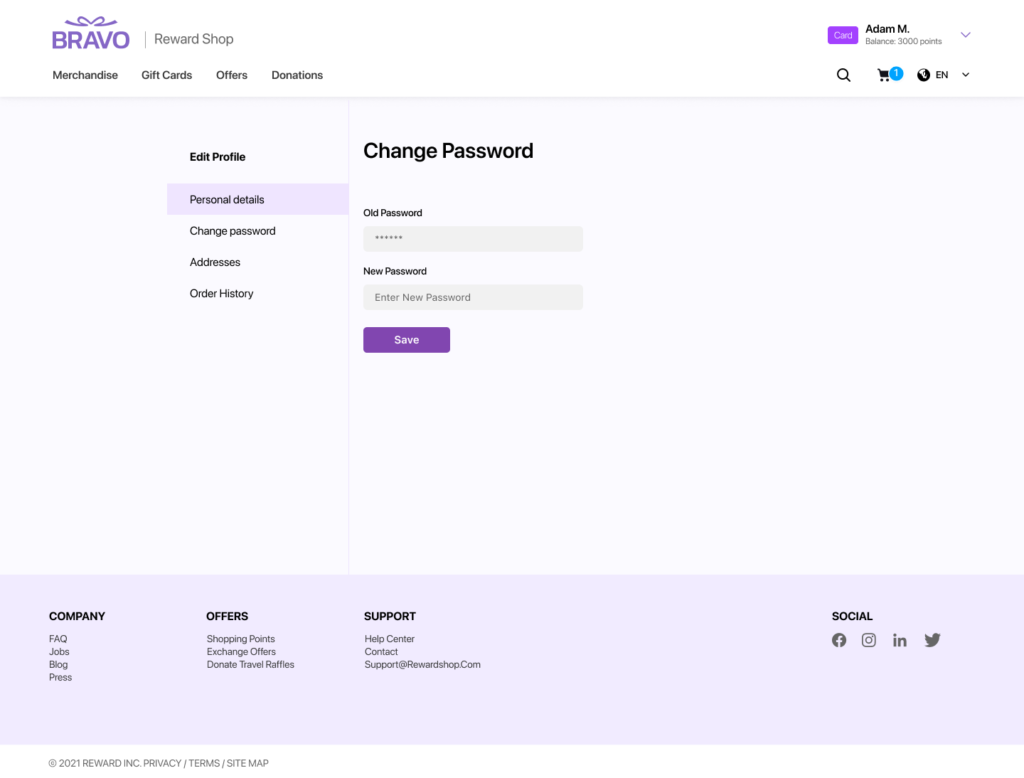The height and width of the screenshot is (778, 1024).
Task: Click the BRAVO logo
Action: (91, 35)
